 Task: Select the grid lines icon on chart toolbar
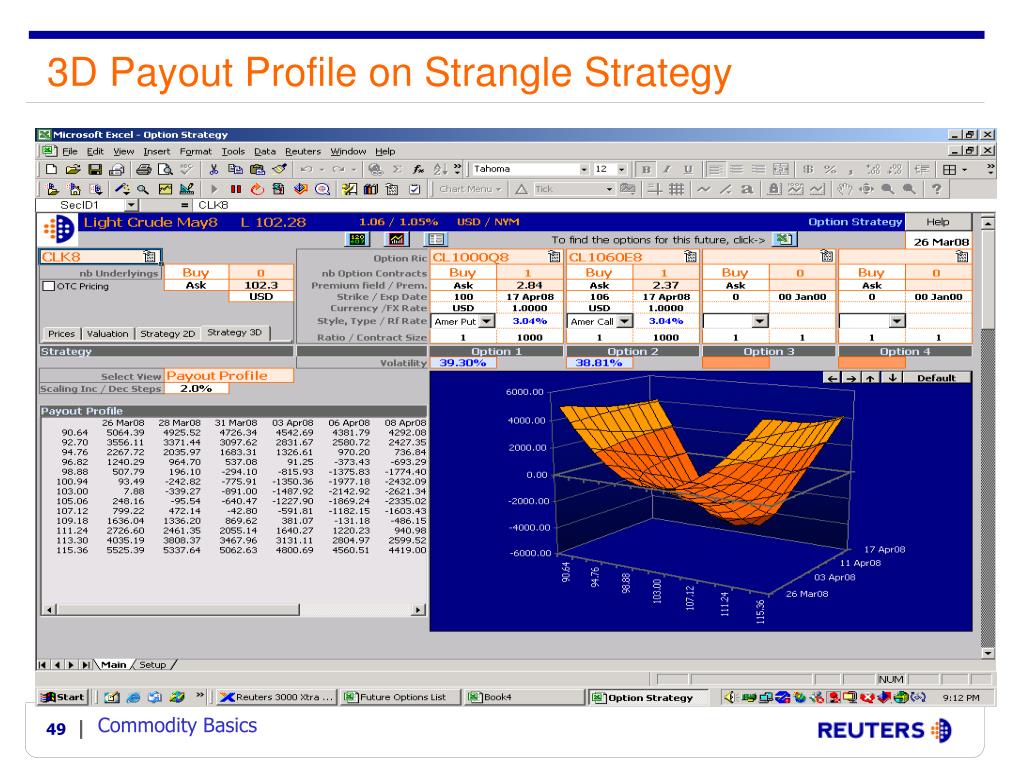(x=677, y=189)
